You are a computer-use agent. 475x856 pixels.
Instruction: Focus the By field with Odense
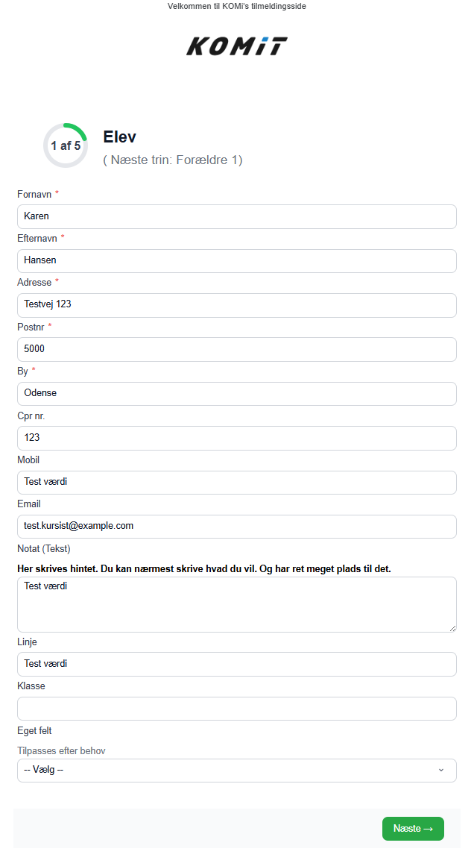(237, 393)
